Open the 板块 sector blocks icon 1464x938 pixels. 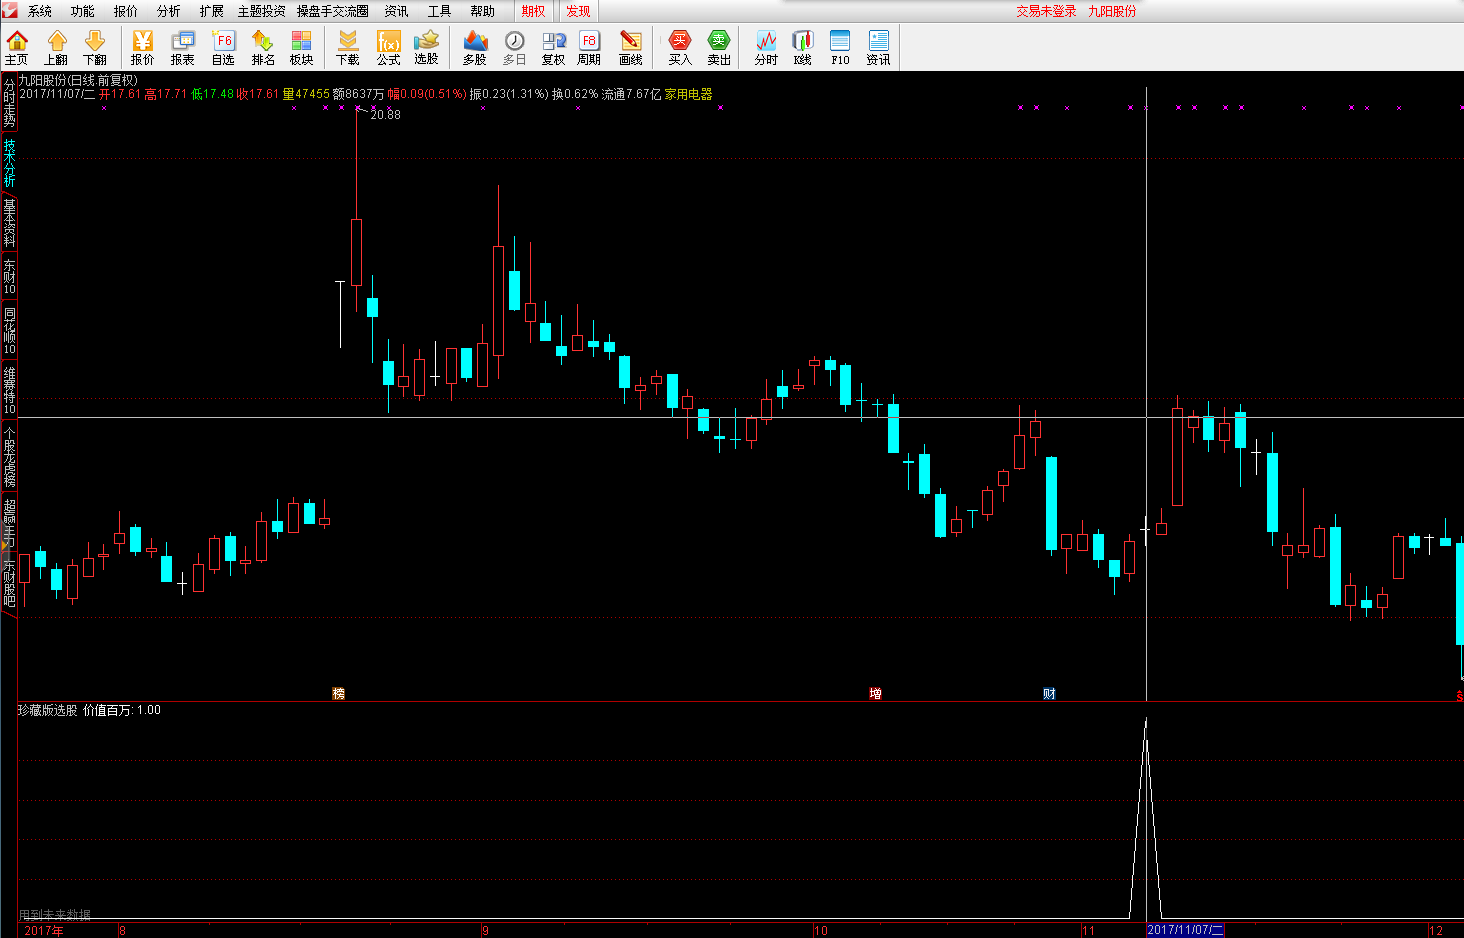(x=301, y=47)
